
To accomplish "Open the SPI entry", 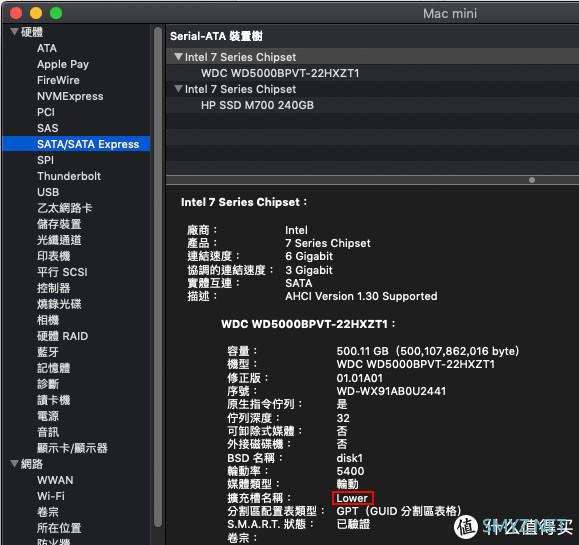I will (45, 160).
